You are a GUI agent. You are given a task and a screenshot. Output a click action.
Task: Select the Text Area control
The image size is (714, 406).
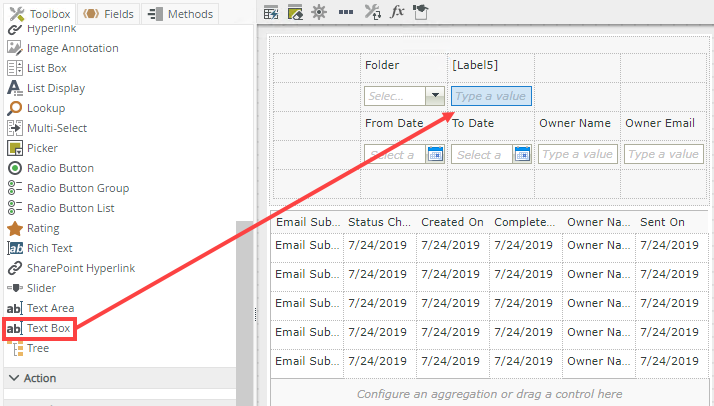(41, 309)
